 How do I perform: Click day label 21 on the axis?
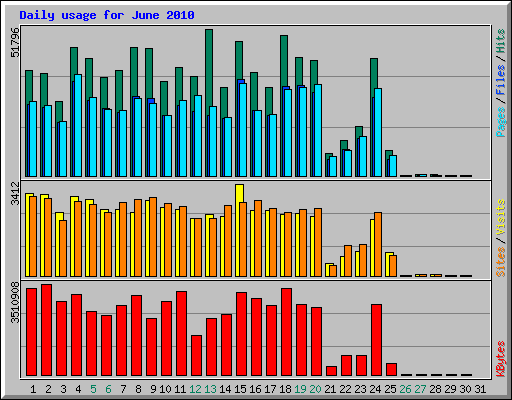[x=330, y=389]
